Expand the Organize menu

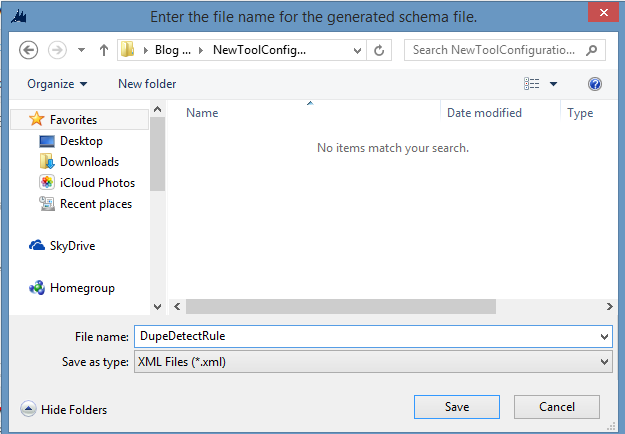tap(57, 85)
